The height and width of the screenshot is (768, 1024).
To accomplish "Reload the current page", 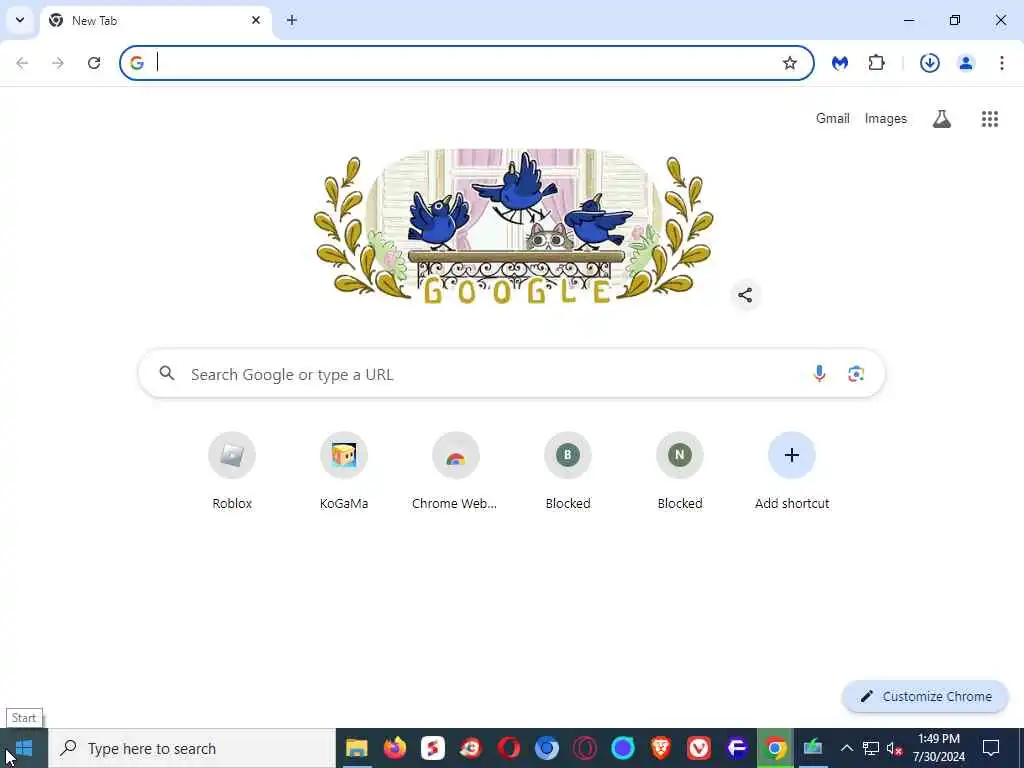I will 94,63.
